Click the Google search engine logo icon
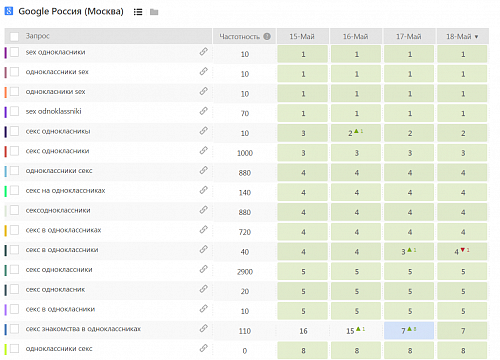This screenshot has width=500, height=360. pos(9,11)
